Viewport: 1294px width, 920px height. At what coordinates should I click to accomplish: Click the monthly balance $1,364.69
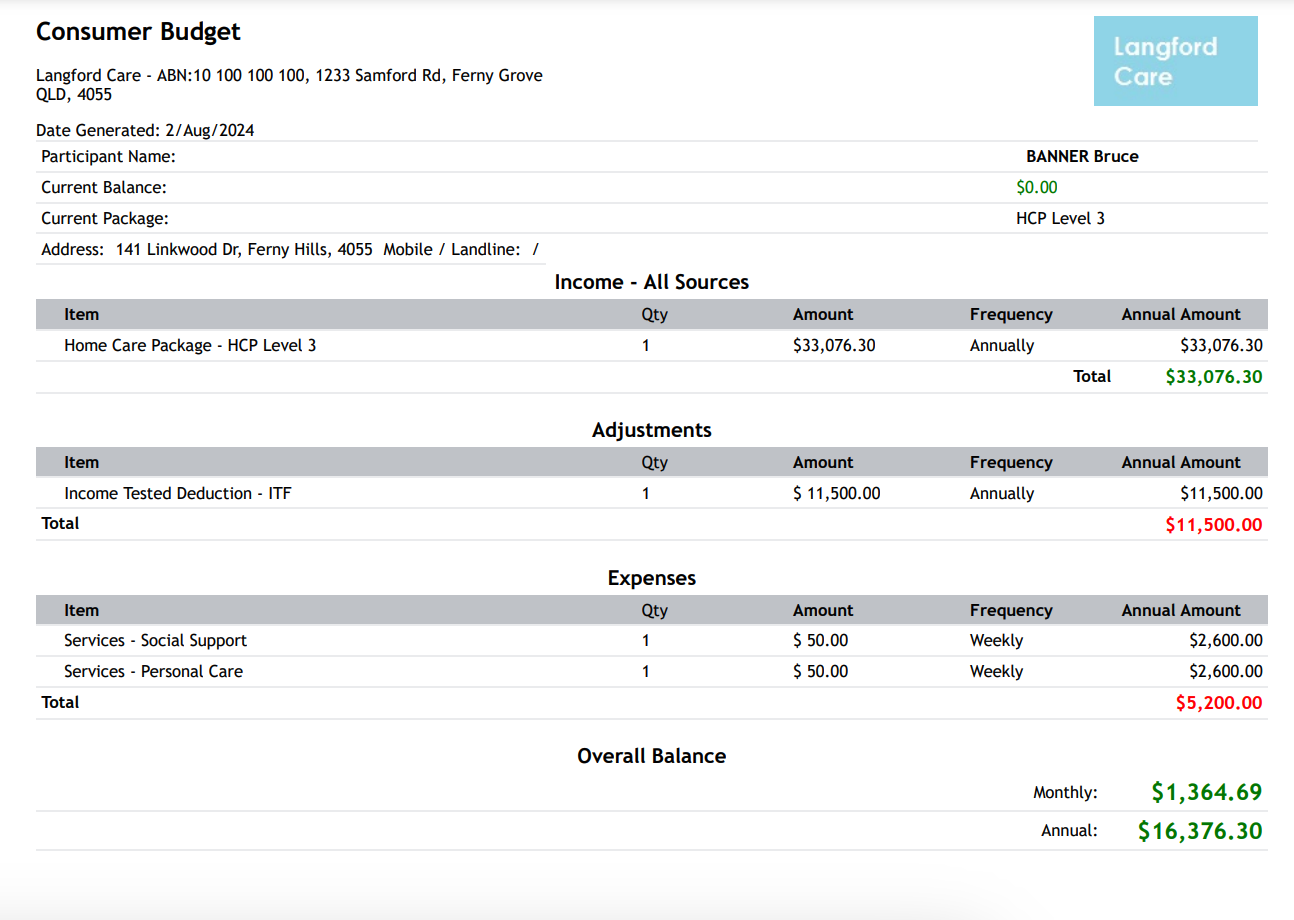pyautogui.click(x=1206, y=792)
